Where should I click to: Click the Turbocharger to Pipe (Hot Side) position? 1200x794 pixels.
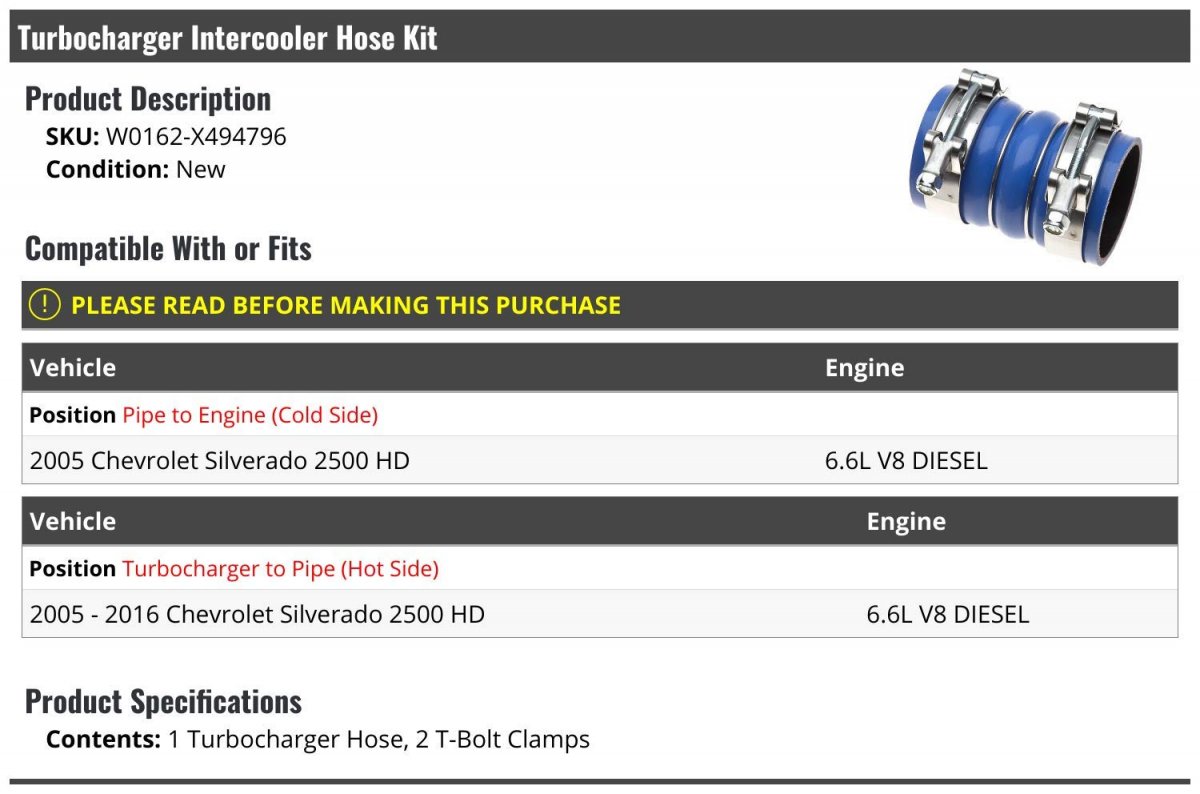point(281,569)
